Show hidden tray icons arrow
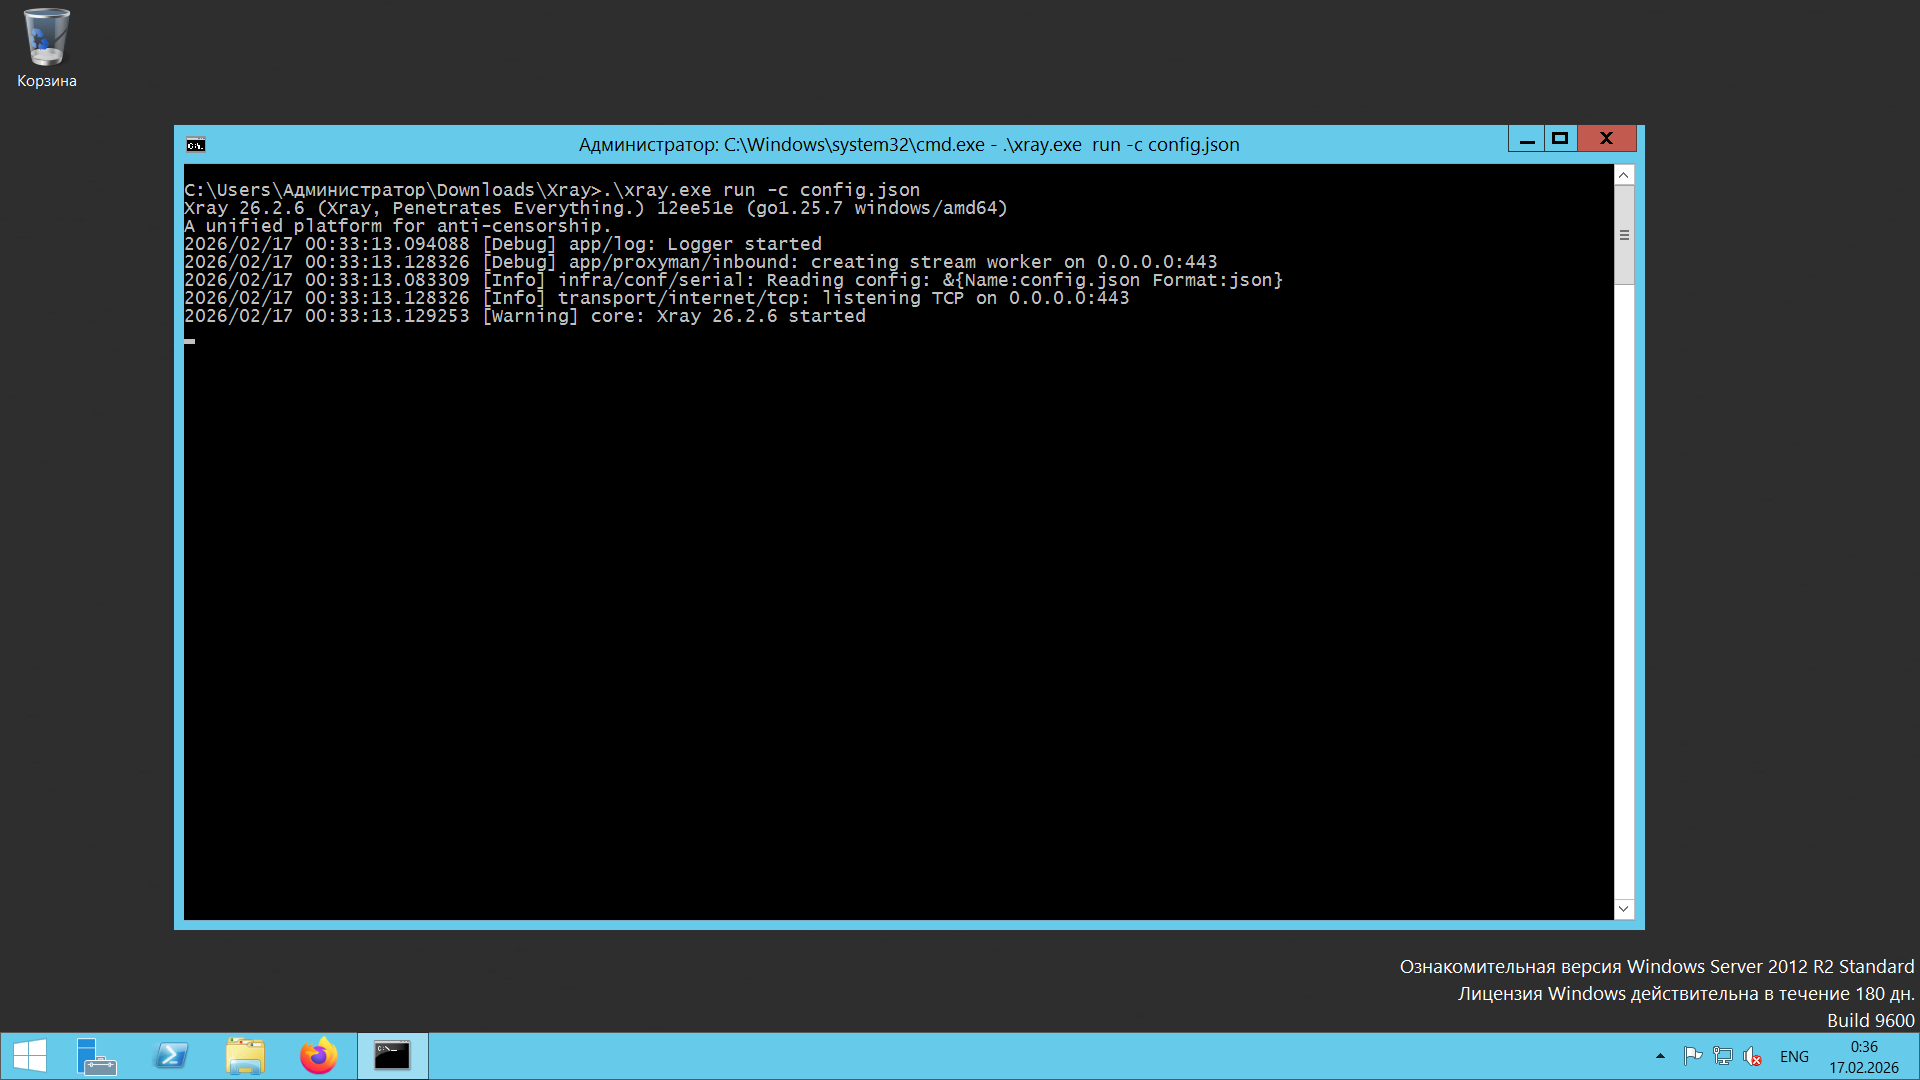The height and width of the screenshot is (1080, 1920). (1660, 1056)
